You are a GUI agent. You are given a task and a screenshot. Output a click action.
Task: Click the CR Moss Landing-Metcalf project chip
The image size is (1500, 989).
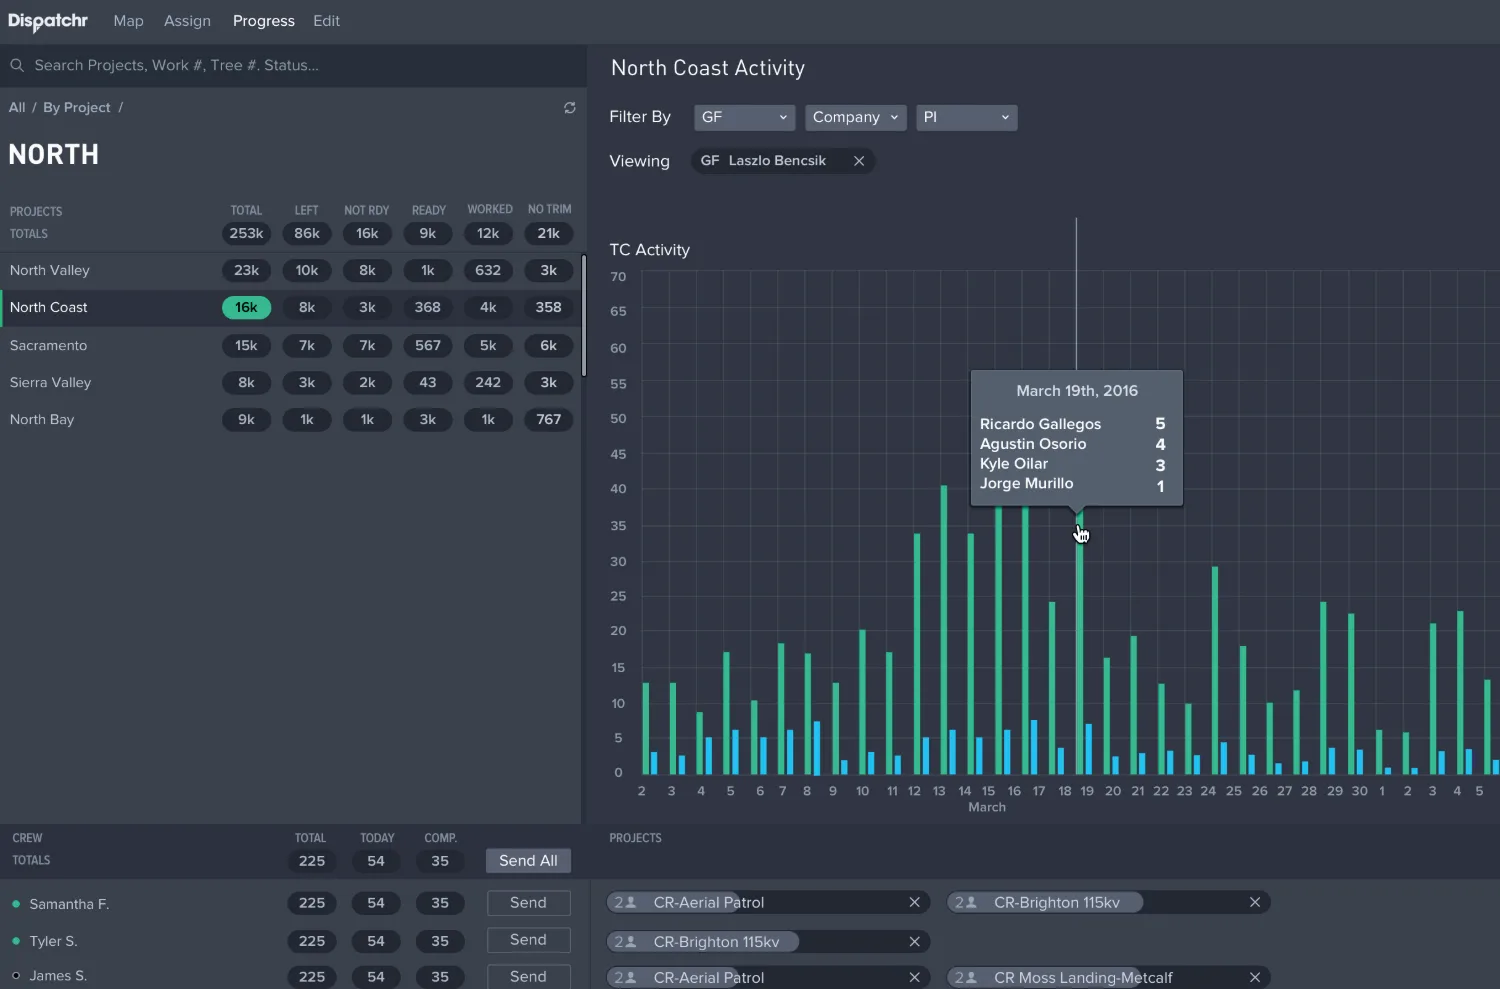[1108, 978]
